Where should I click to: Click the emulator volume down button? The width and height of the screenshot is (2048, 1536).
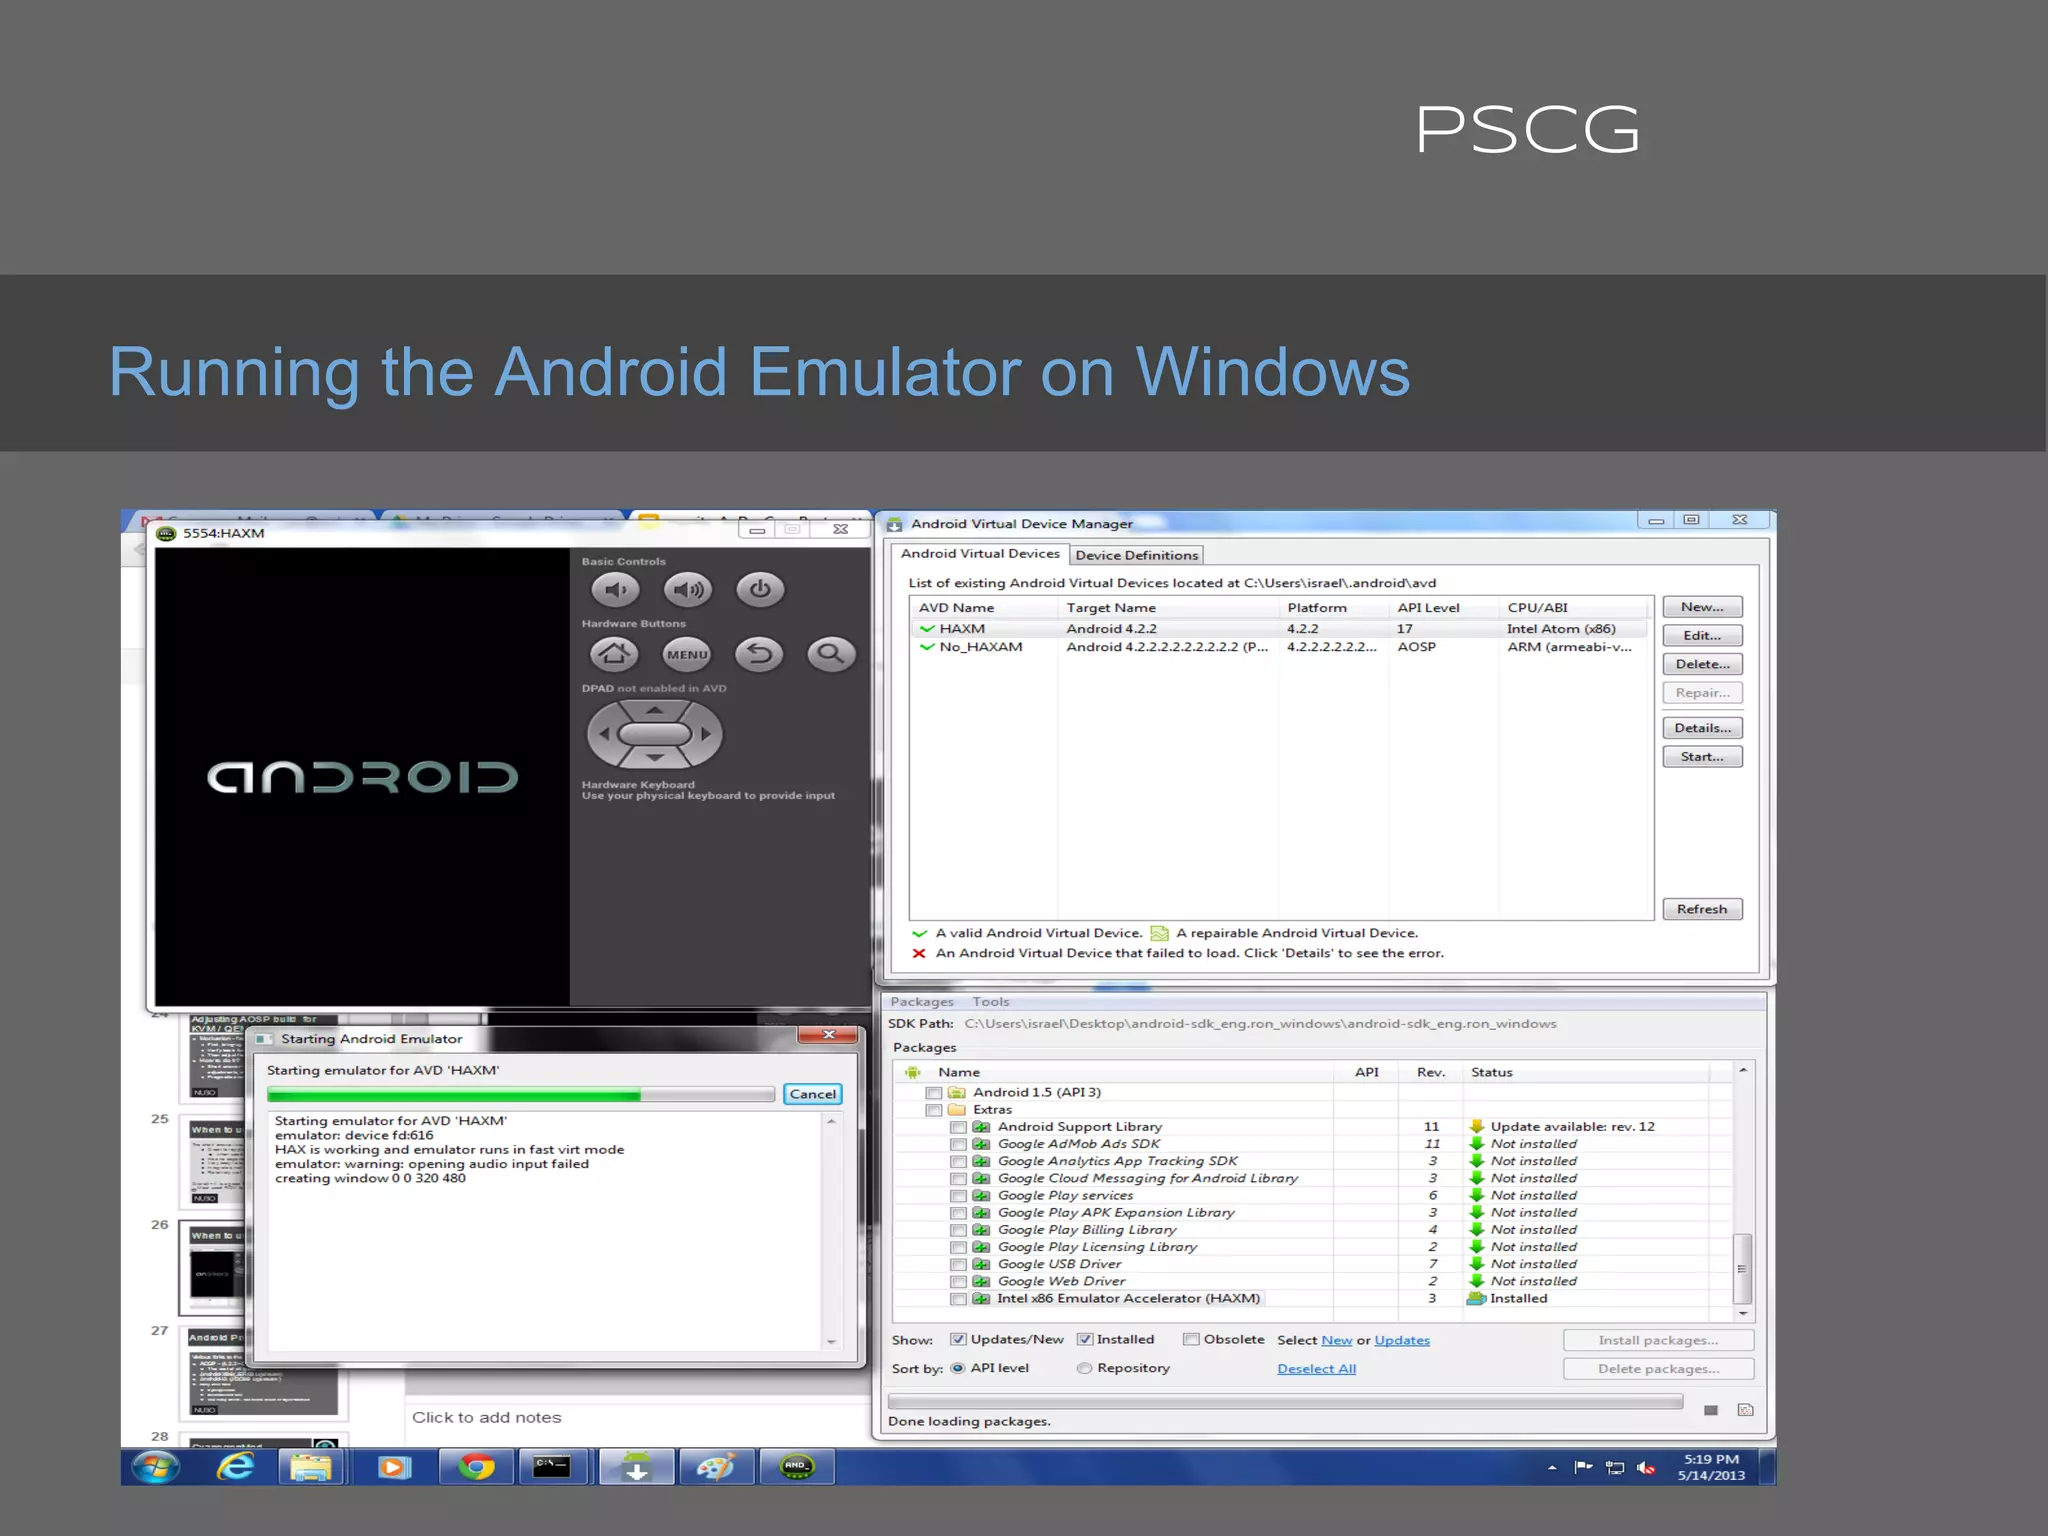(x=615, y=590)
